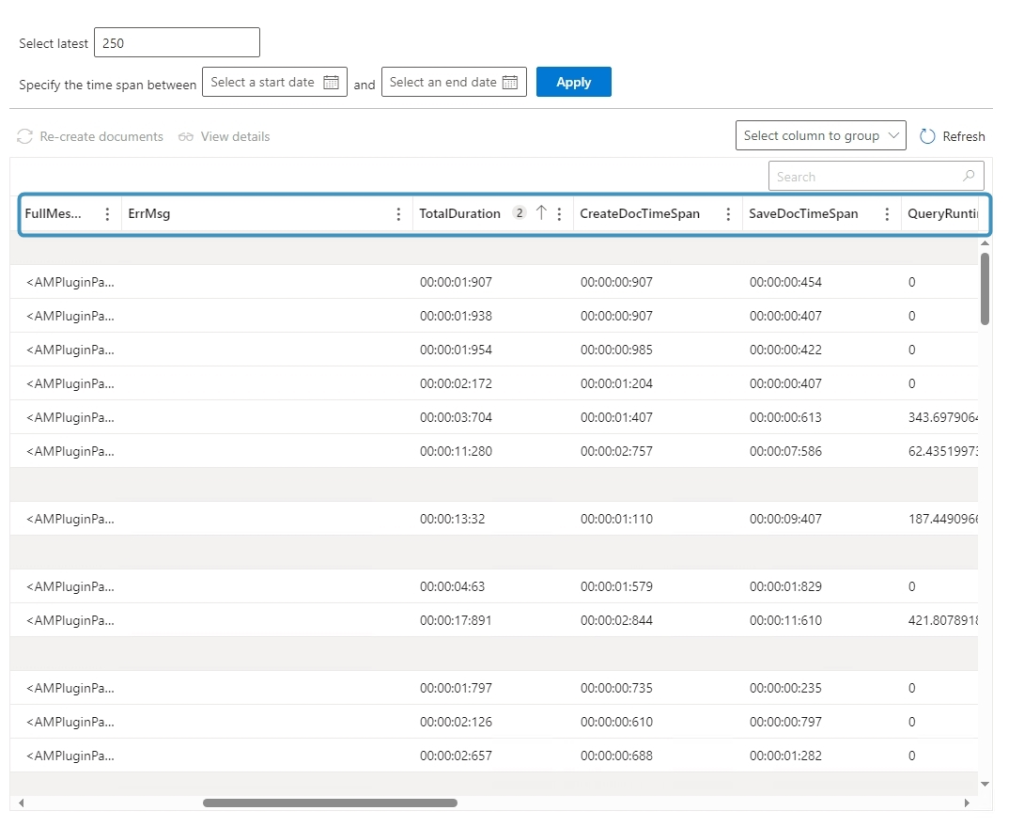This screenshot has height=826, width=1024.
Task: Click the horizontal scrollbar right arrow
Action: pyautogui.click(x=967, y=802)
